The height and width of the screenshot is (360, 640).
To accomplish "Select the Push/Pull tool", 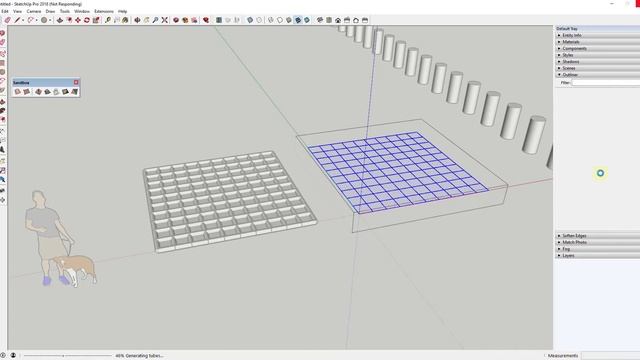I will (60, 20).
